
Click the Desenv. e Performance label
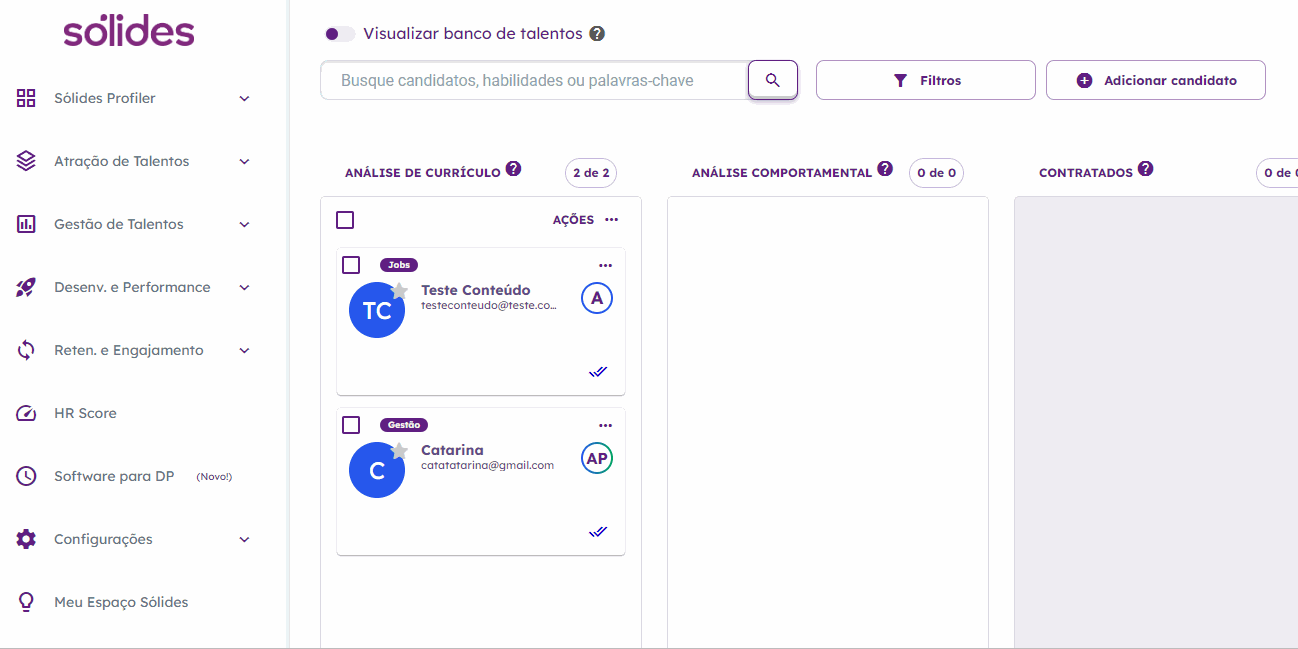coord(132,287)
